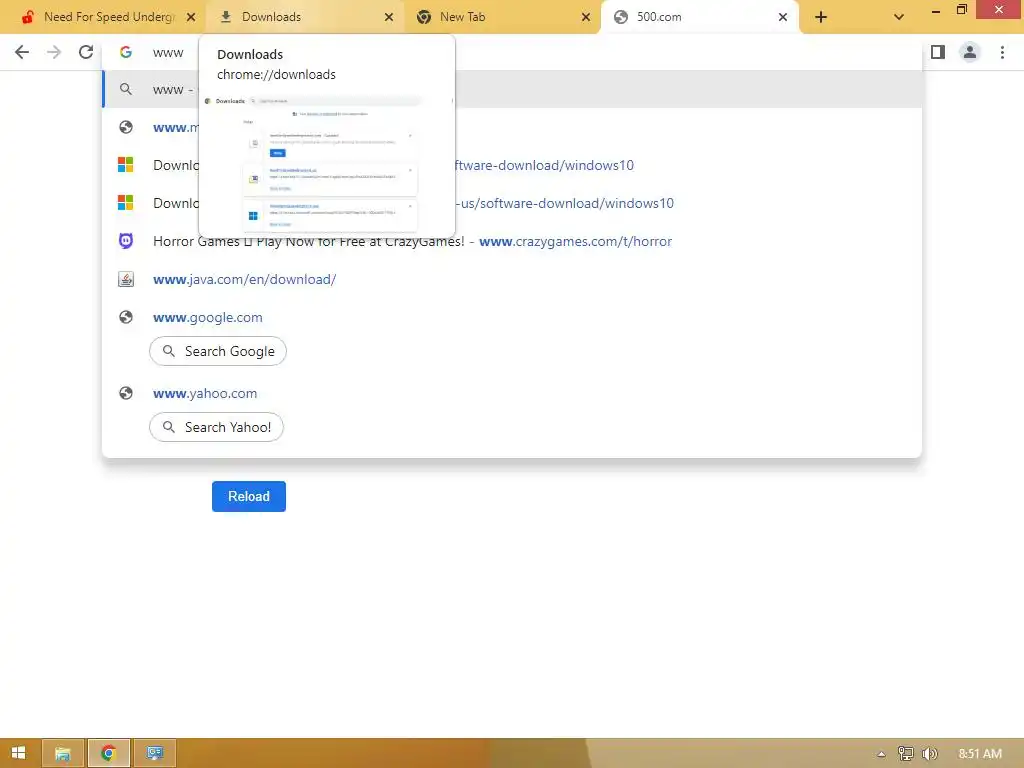This screenshot has height=768, width=1024.
Task: Switch to the New Tab tab
Action: click(500, 17)
